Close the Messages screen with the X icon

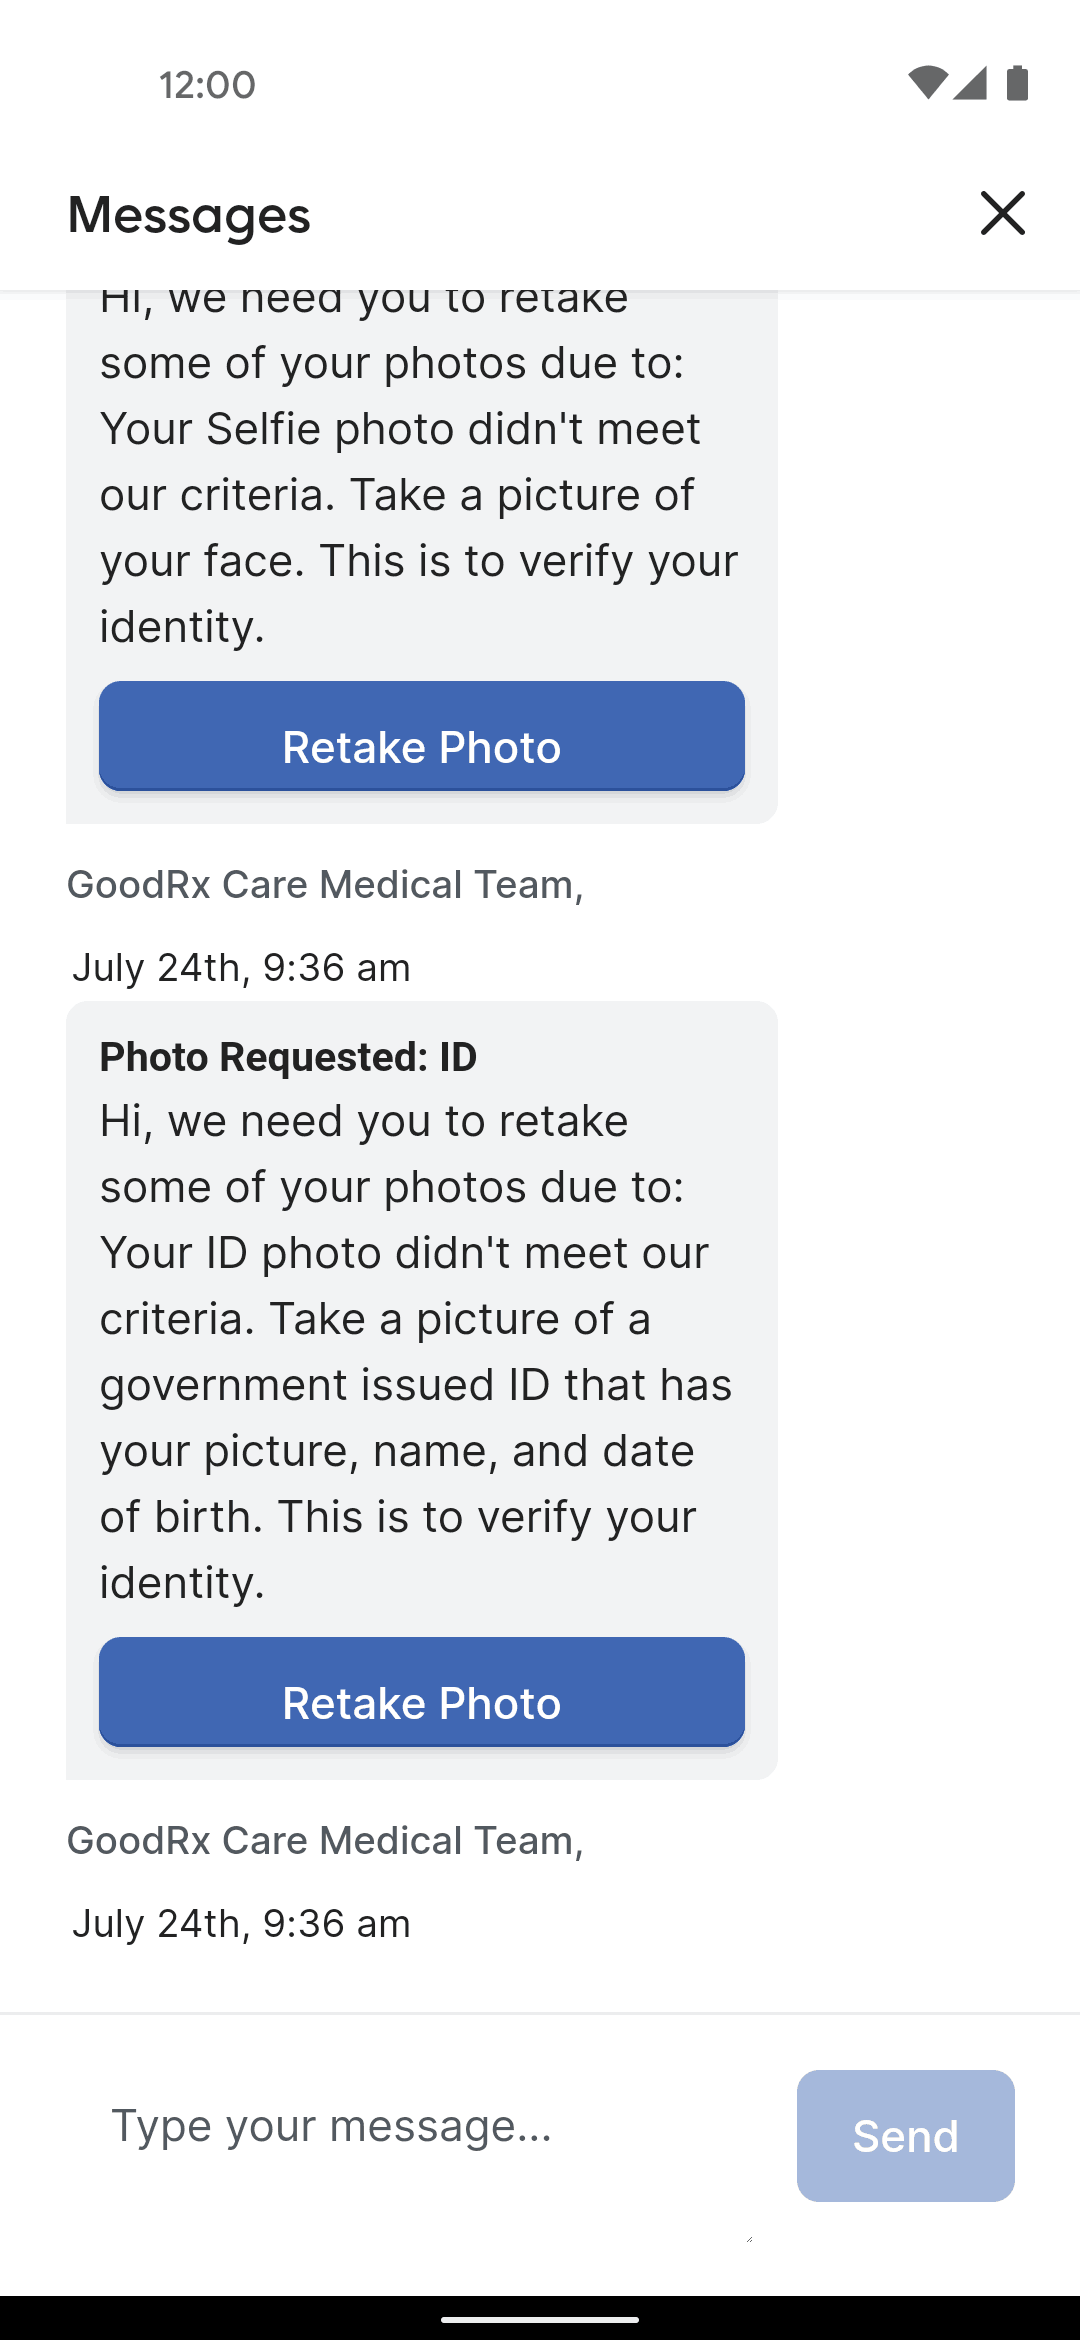pyautogui.click(x=1002, y=213)
